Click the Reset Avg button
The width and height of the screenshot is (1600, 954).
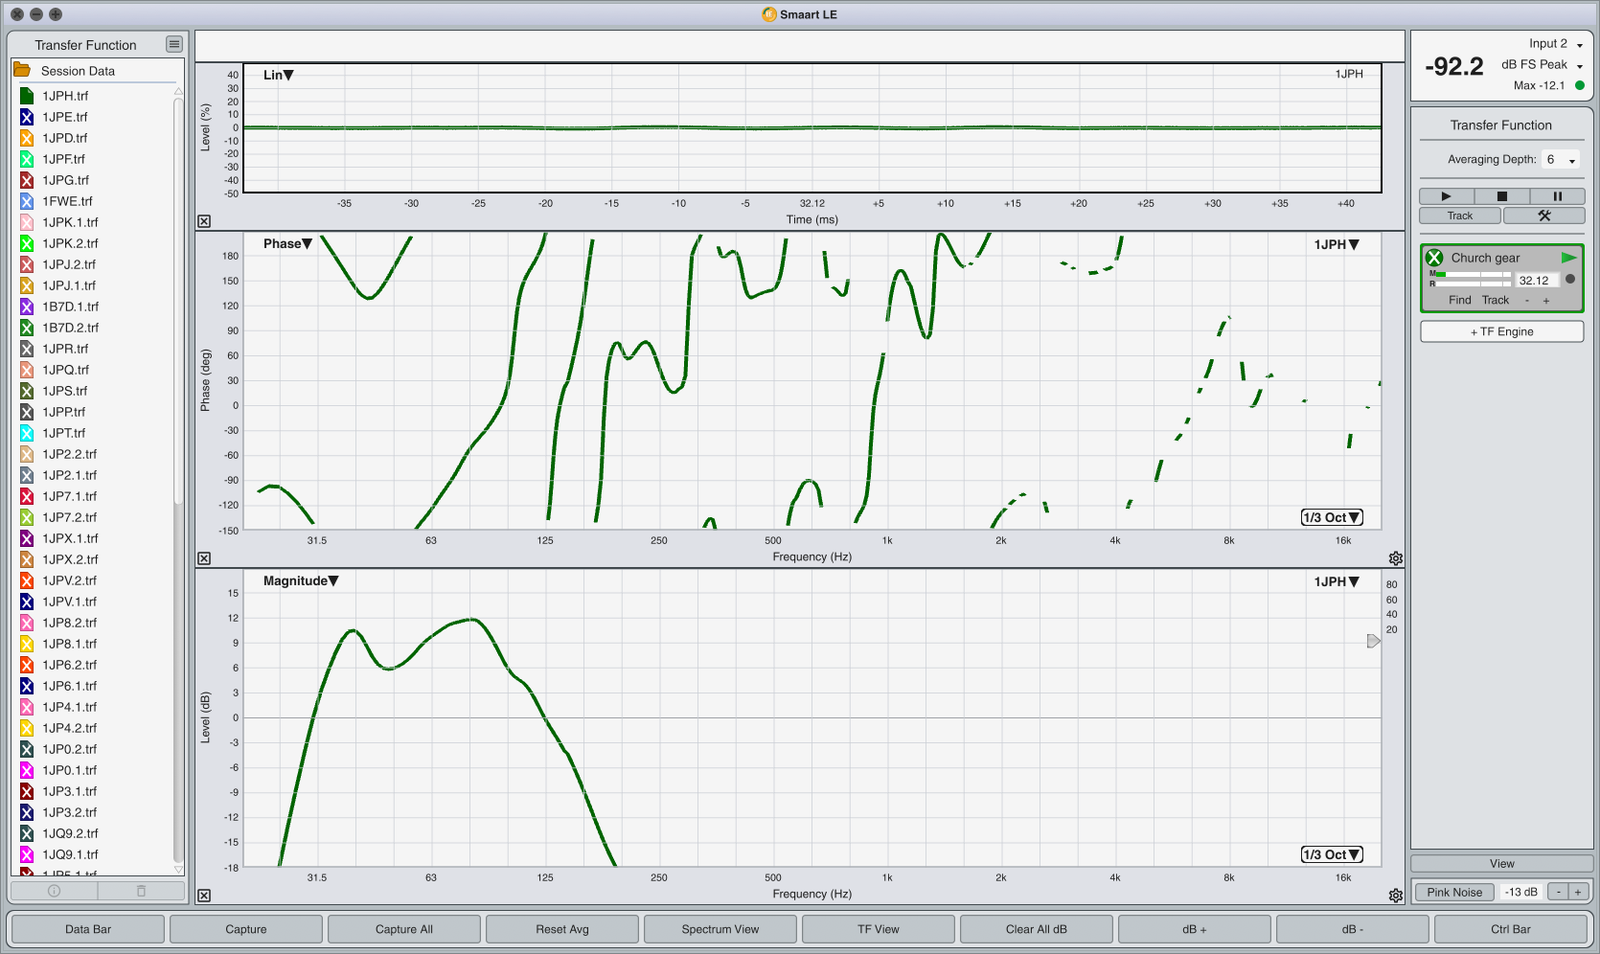click(x=562, y=929)
